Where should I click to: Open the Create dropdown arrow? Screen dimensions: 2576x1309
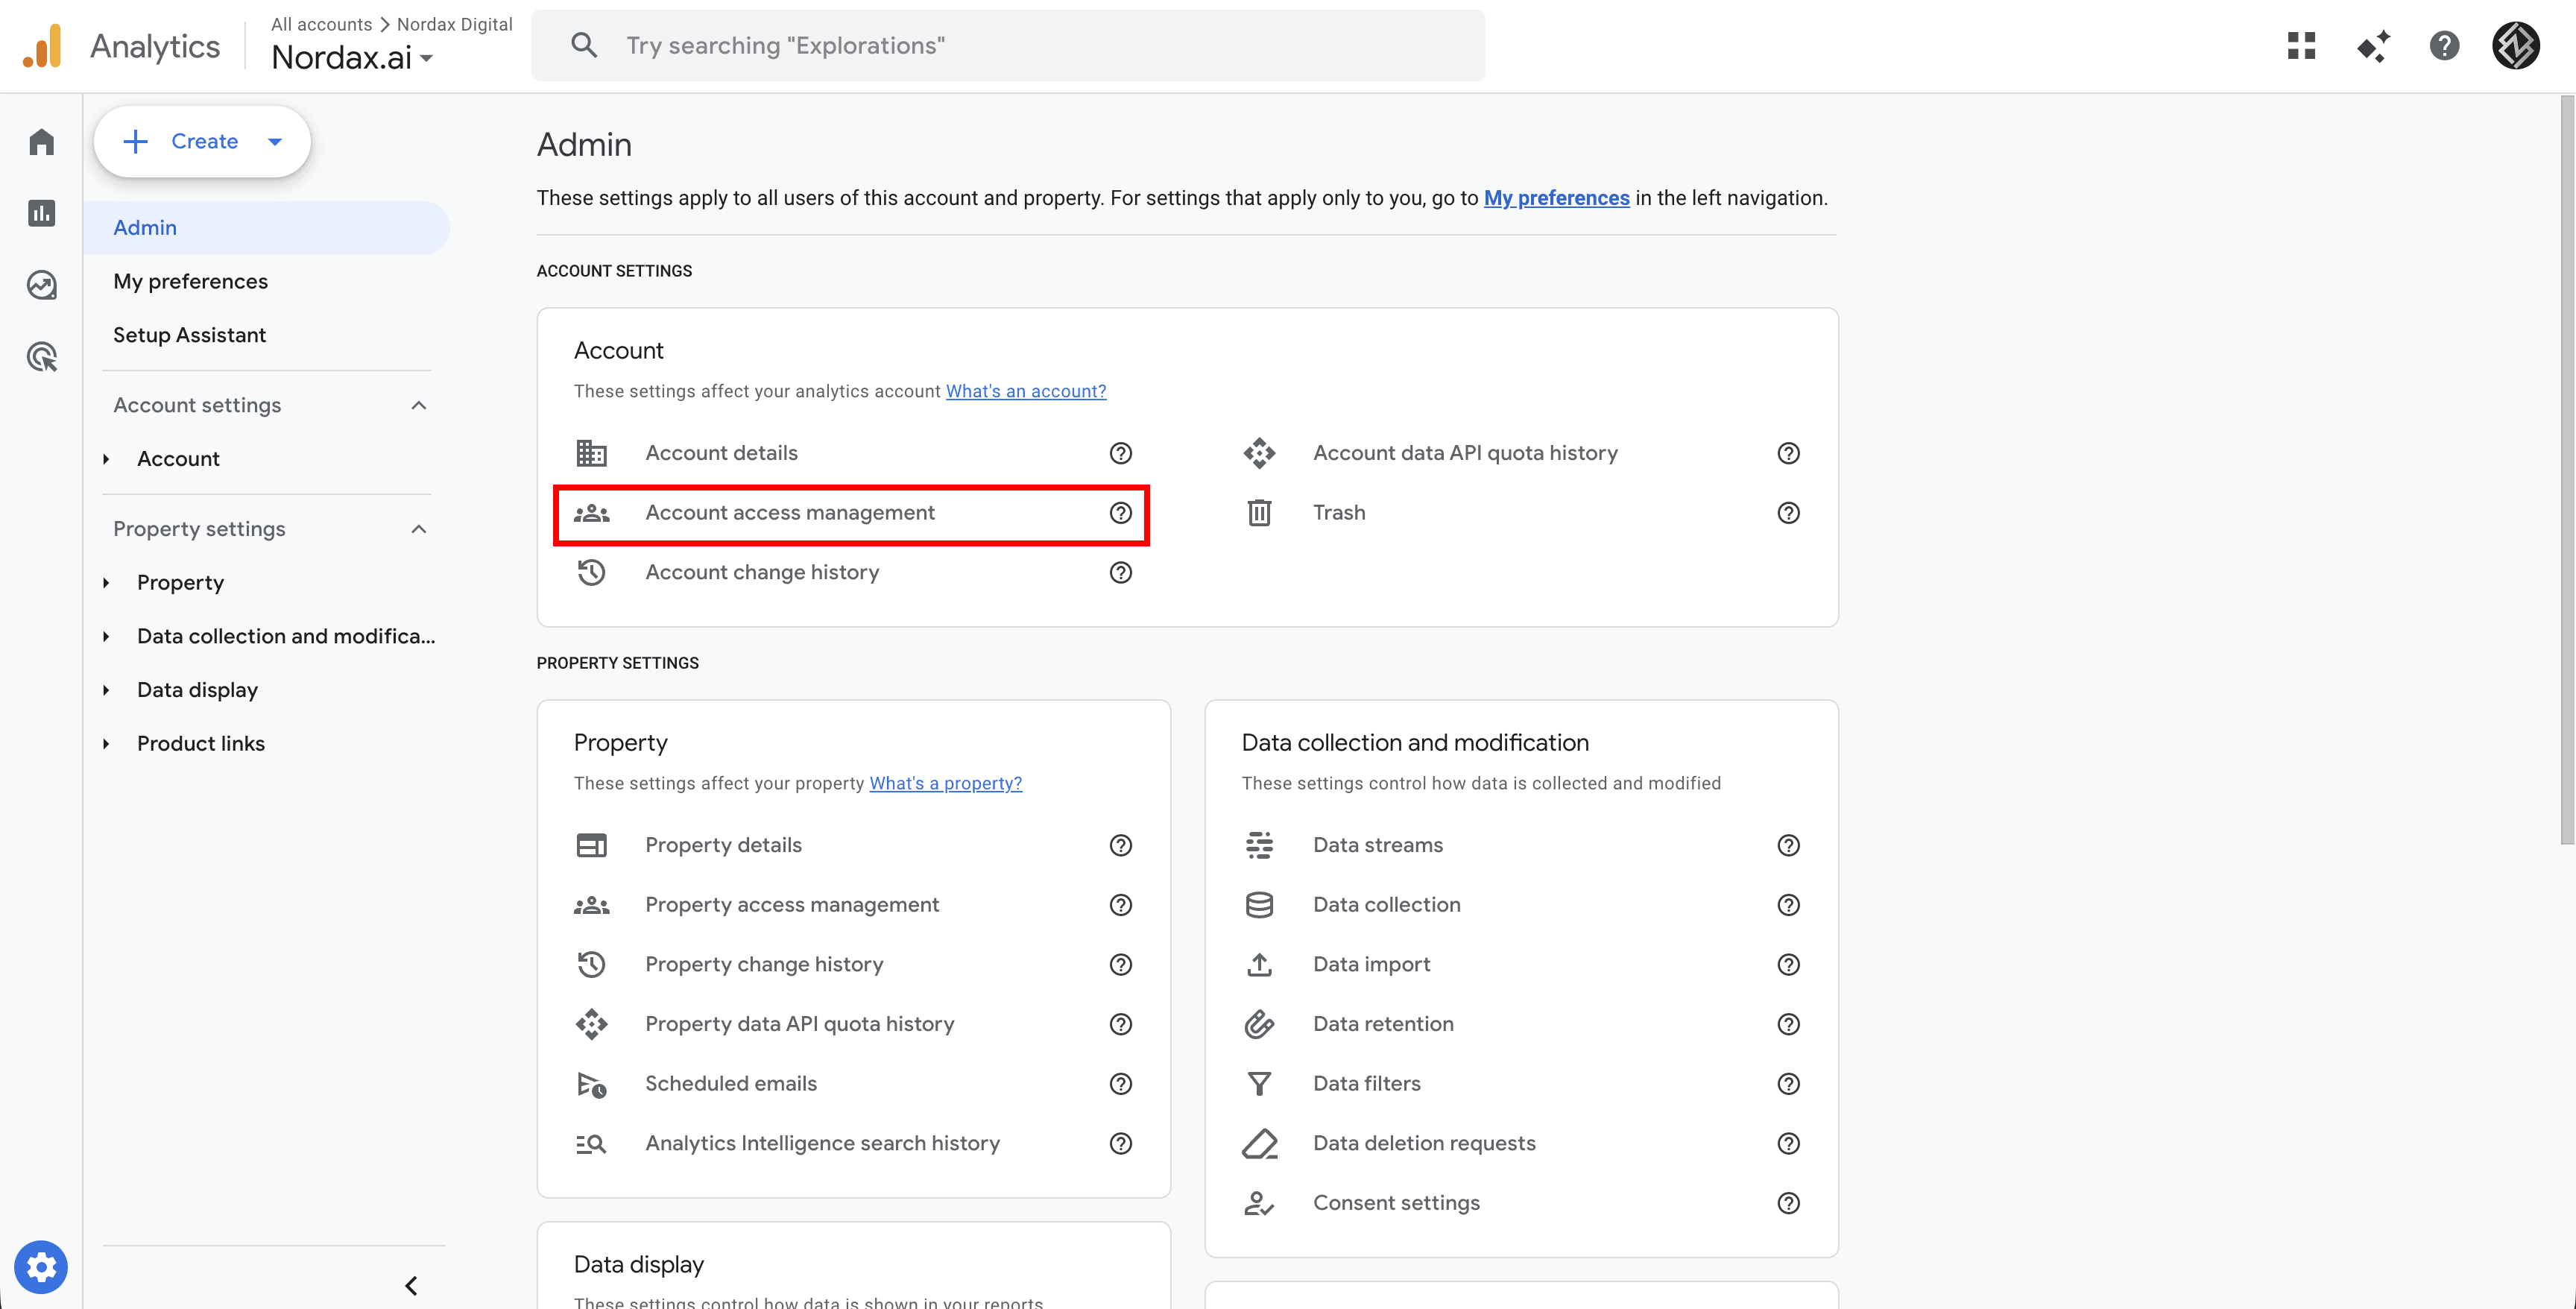tap(274, 141)
